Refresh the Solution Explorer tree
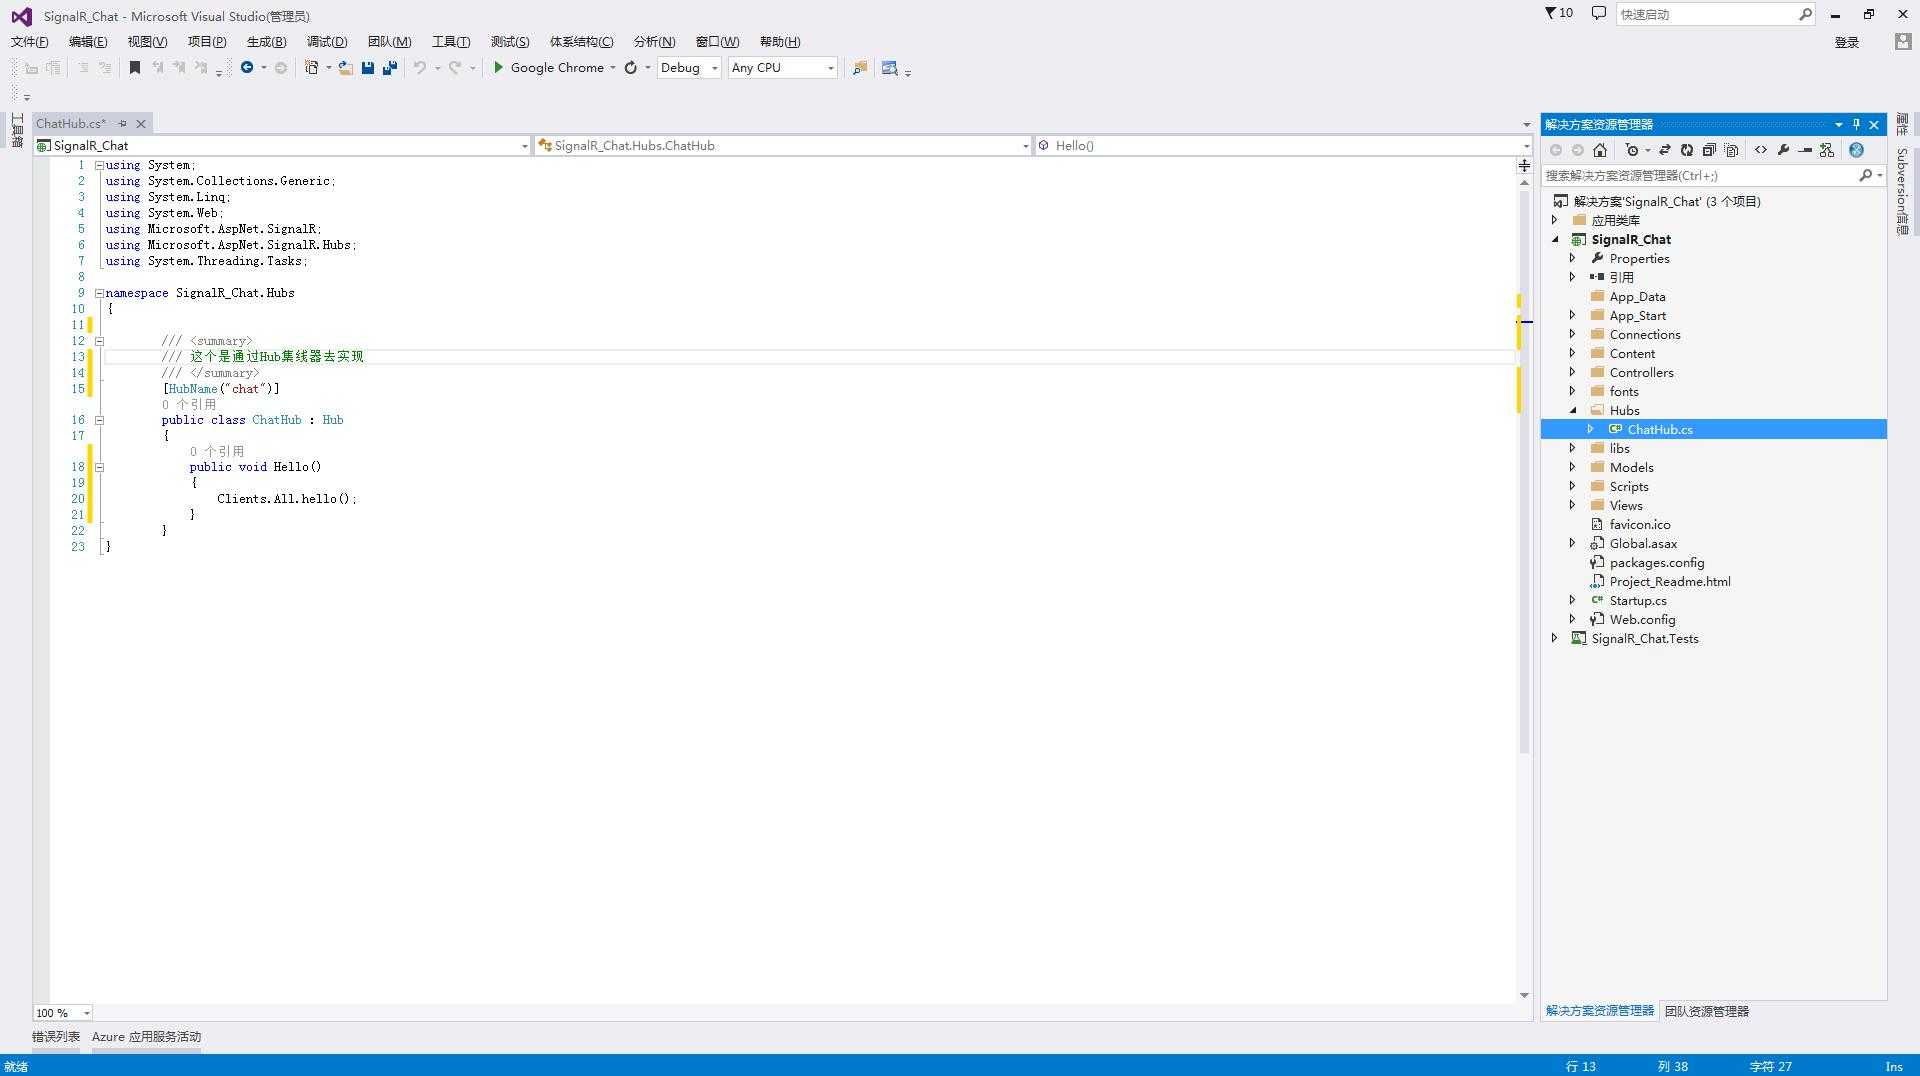 pos(1687,150)
